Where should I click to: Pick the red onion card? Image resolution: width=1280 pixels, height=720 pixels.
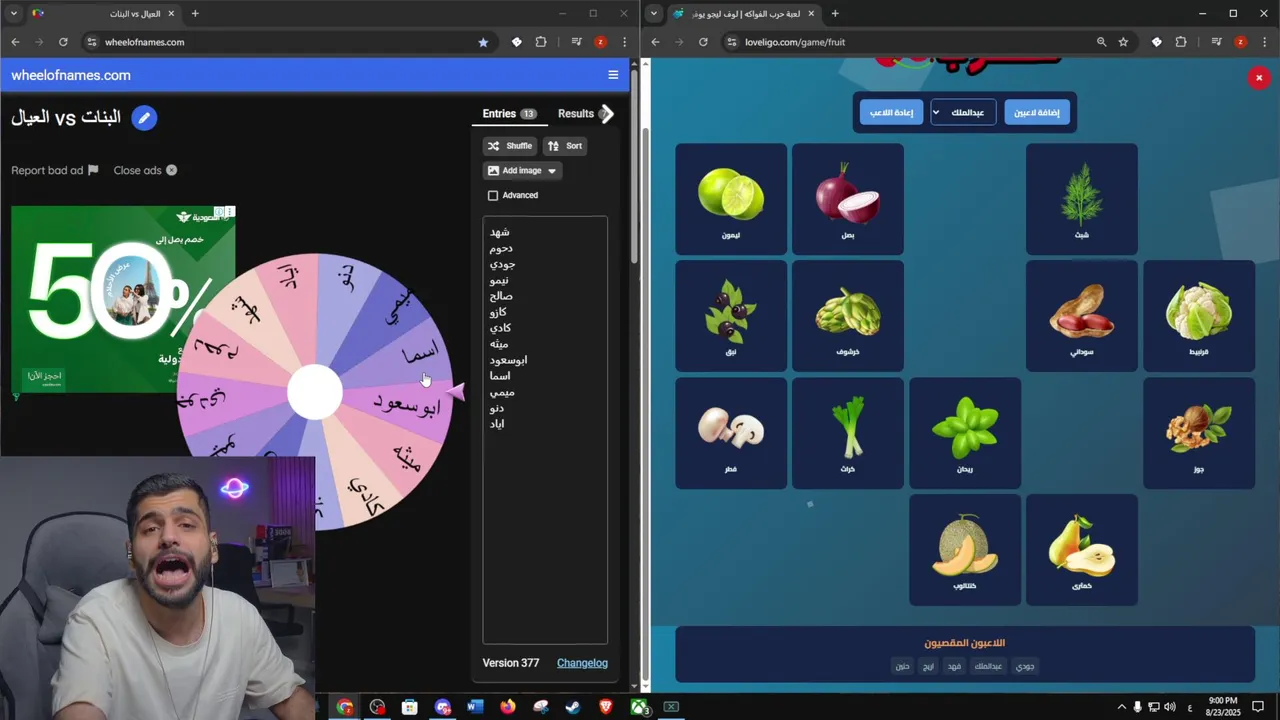(848, 199)
